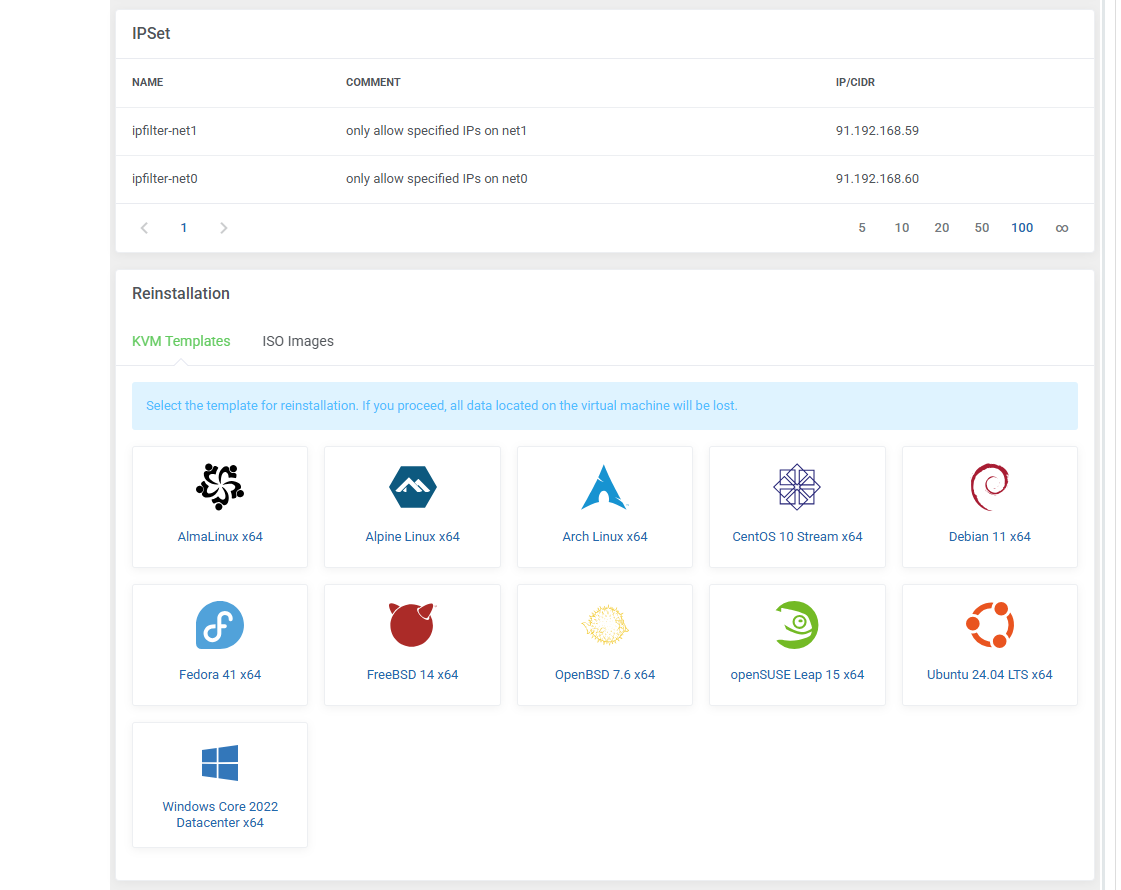Click the Arch Linux logo icon
1121x890 pixels.
click(604, 487)
